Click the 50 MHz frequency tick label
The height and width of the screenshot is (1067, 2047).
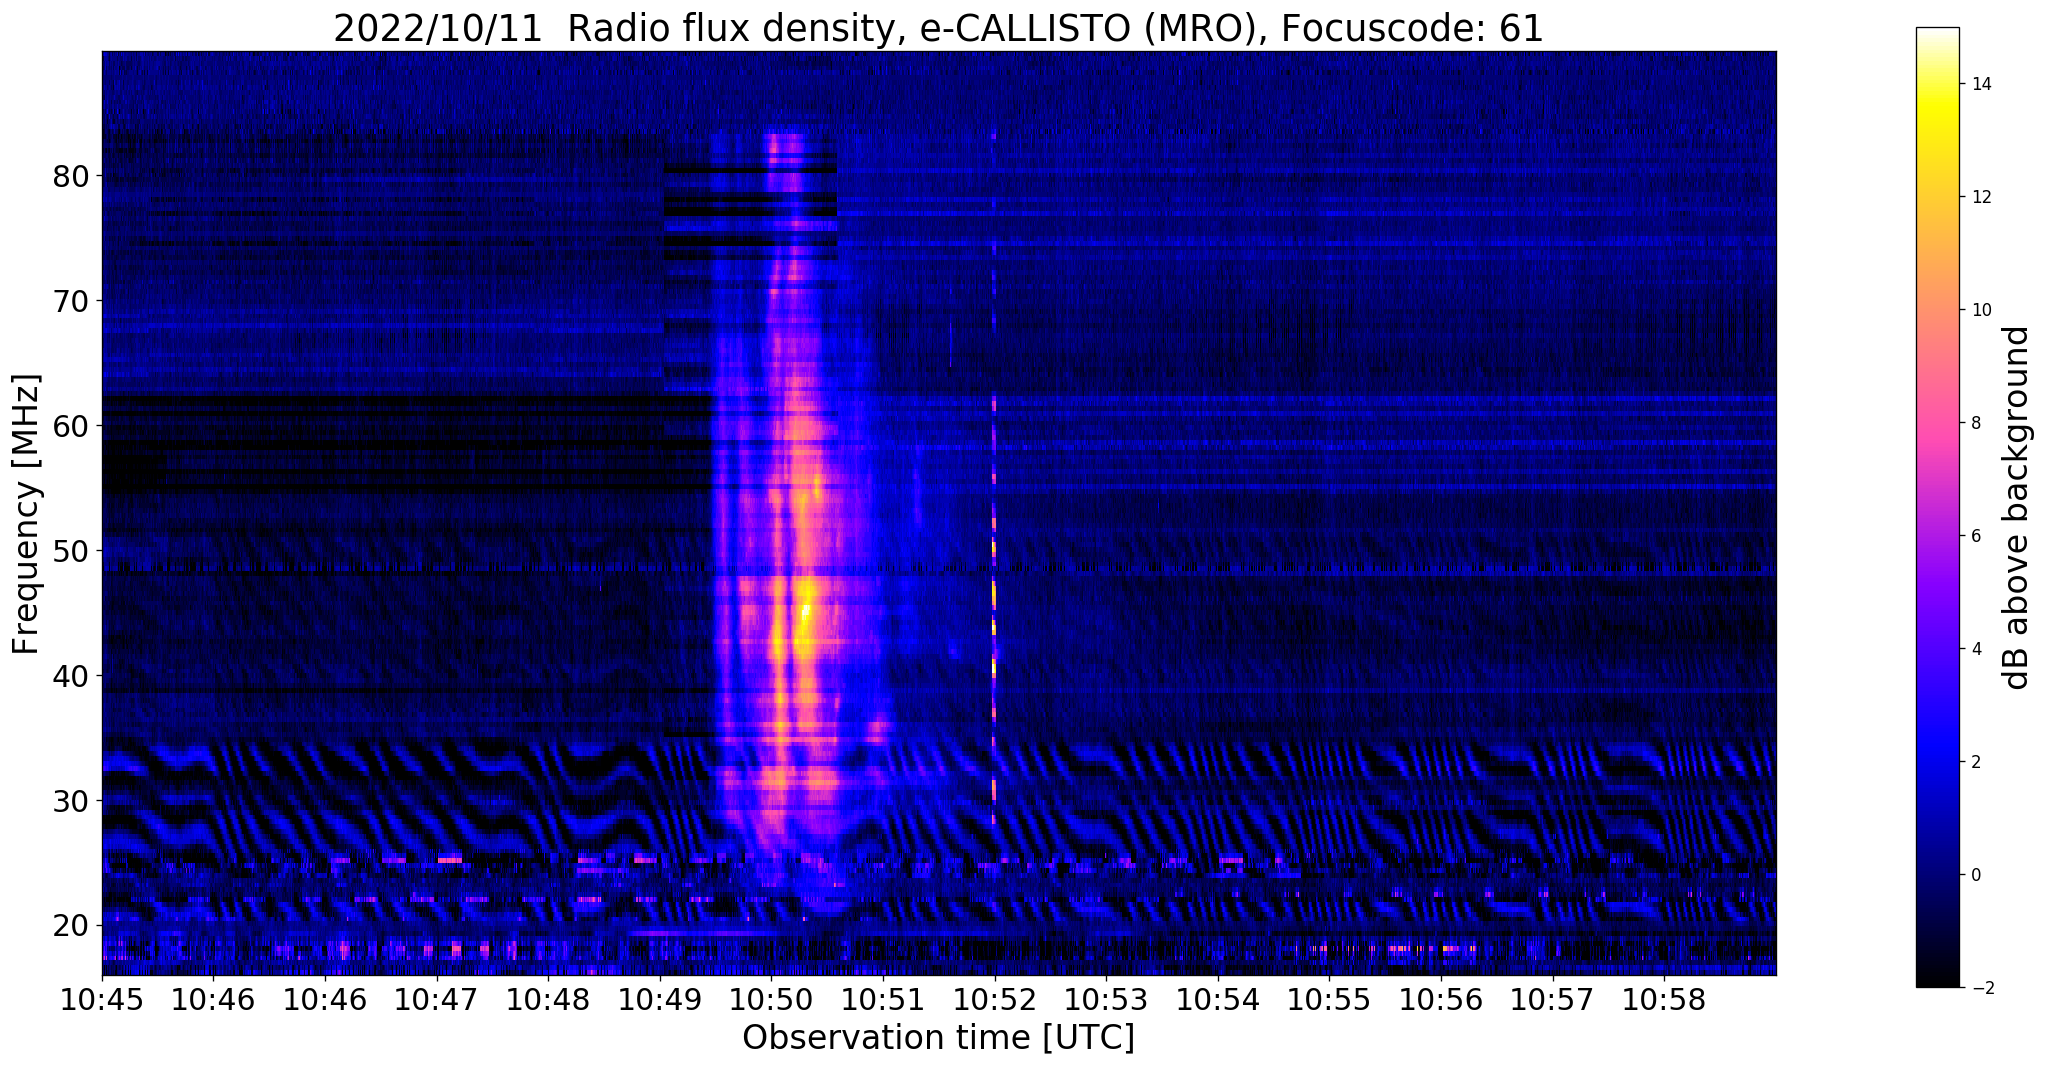[70, 551]
